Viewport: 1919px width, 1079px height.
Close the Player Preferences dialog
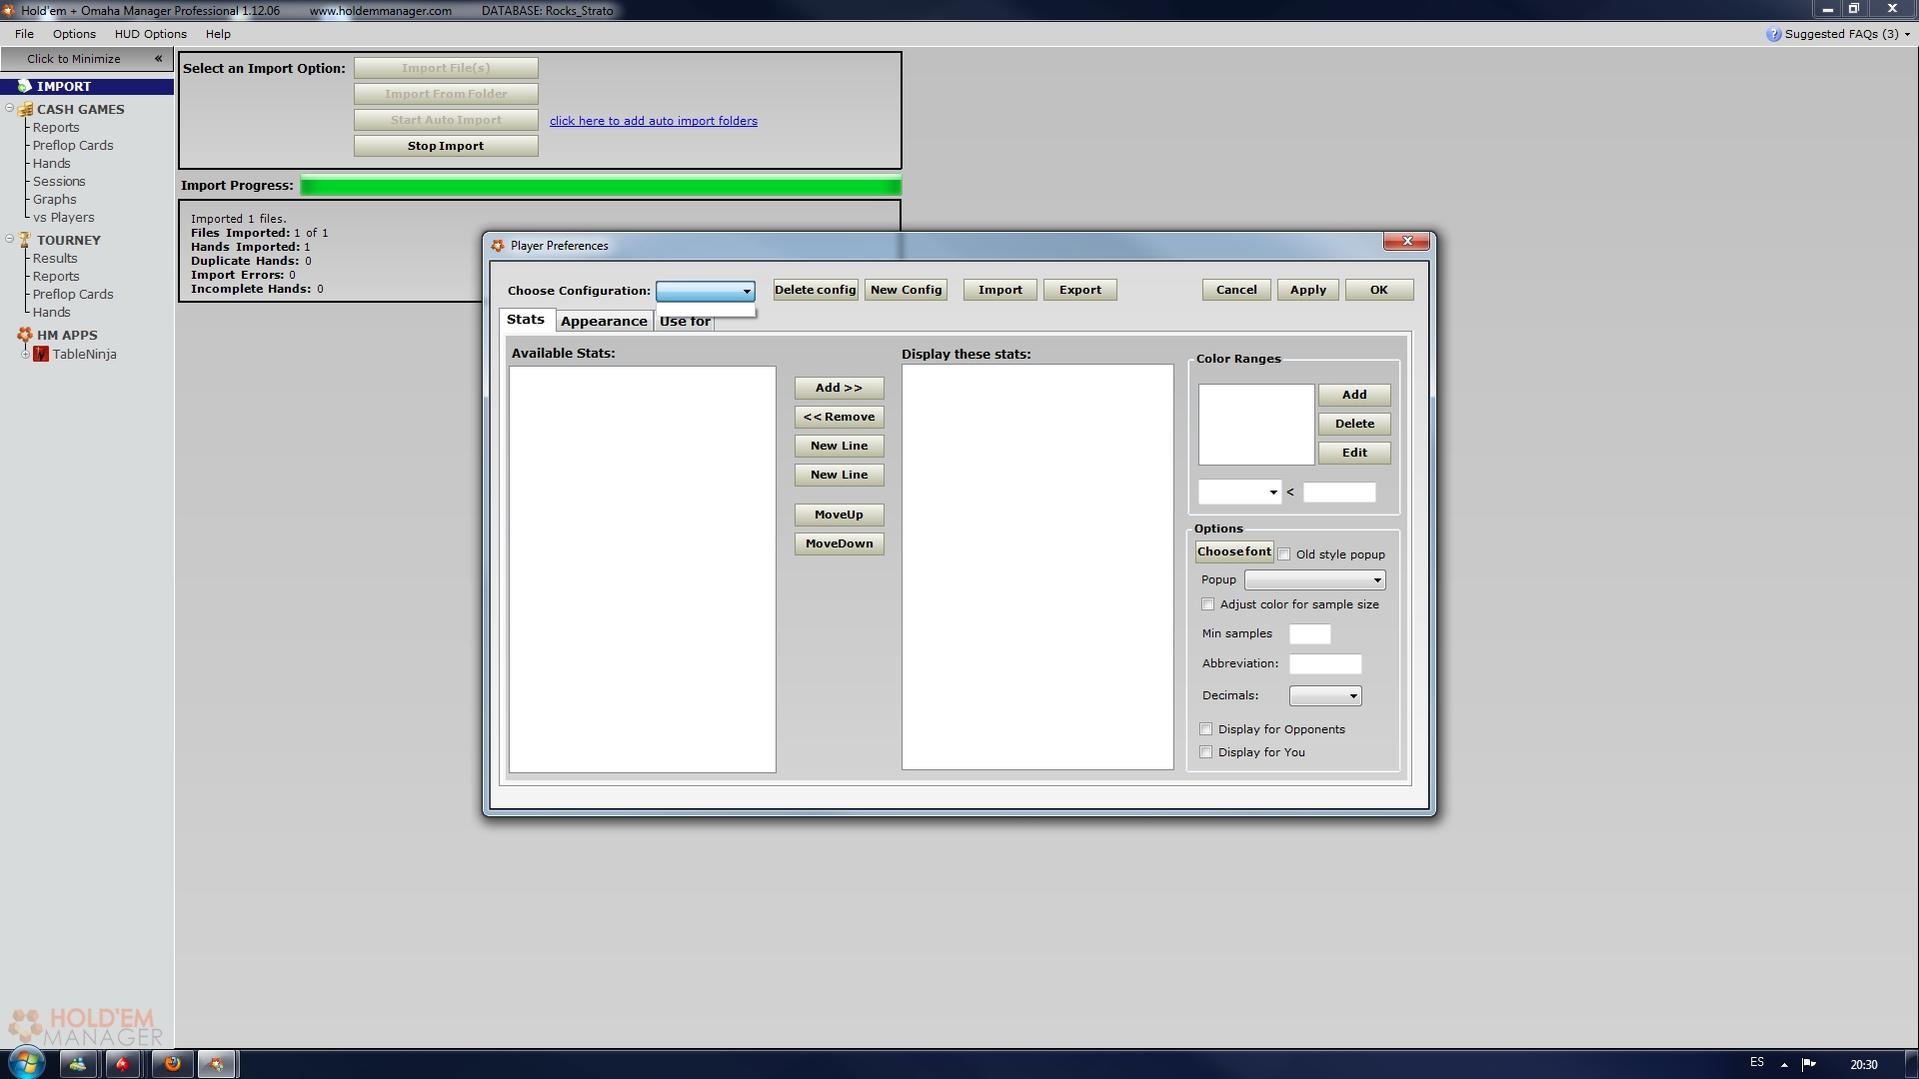pyautogui.click(x=1407, y=241)
